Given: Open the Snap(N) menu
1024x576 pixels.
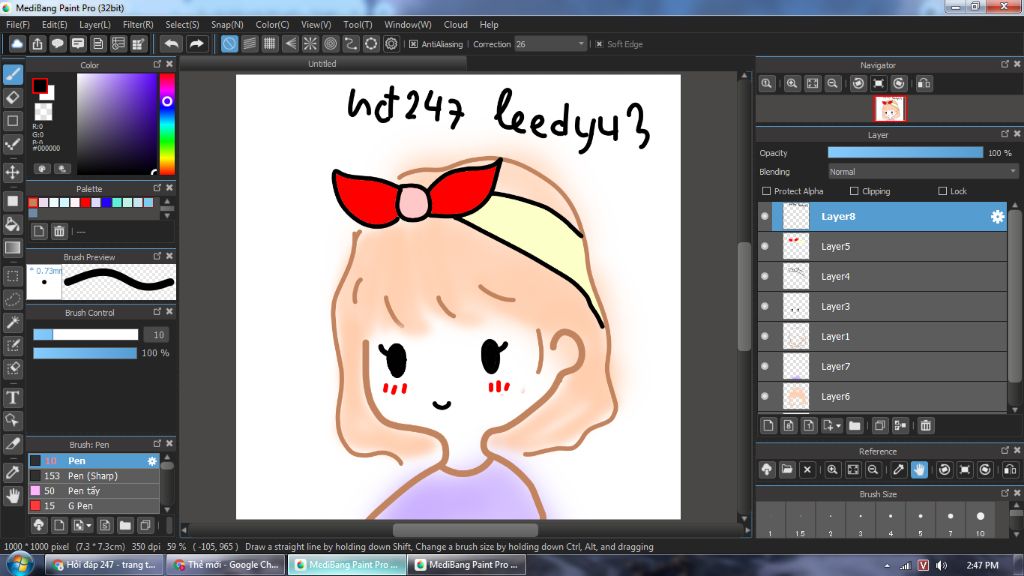Looking at the screenshot, I should (x=227, y=25).
